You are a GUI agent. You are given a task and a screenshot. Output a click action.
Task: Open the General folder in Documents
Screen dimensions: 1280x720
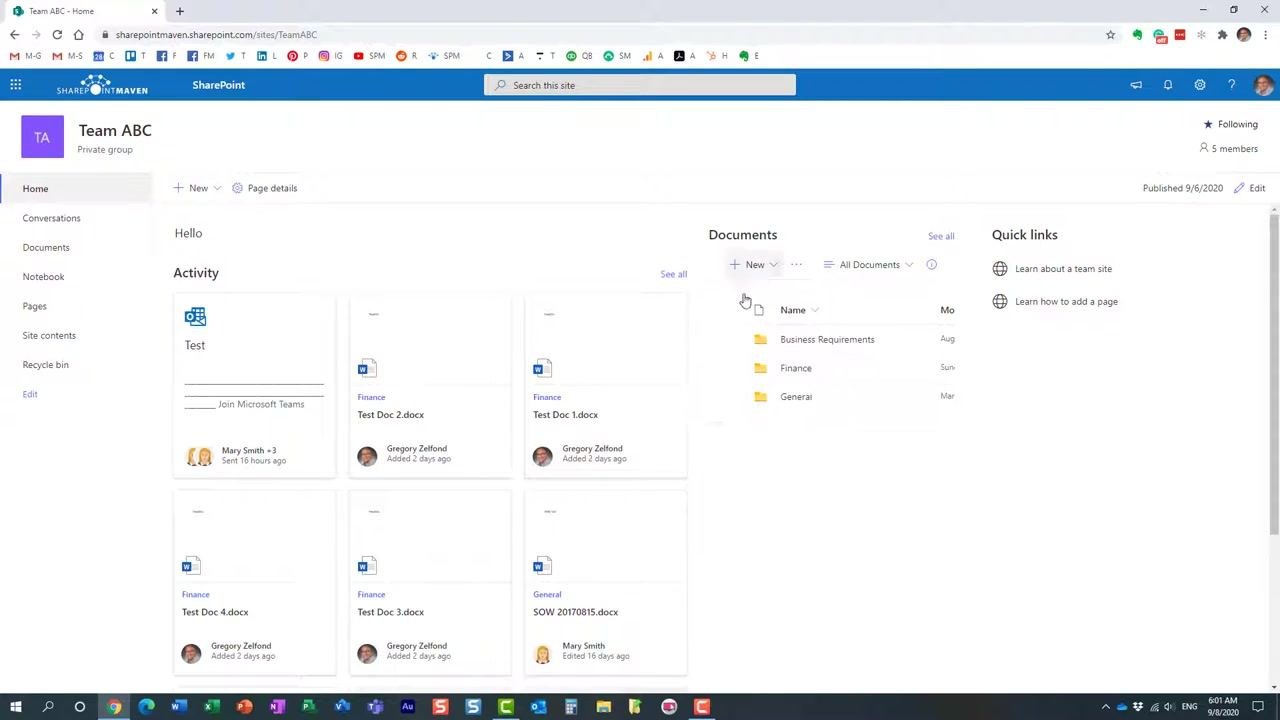pos(796,397)
